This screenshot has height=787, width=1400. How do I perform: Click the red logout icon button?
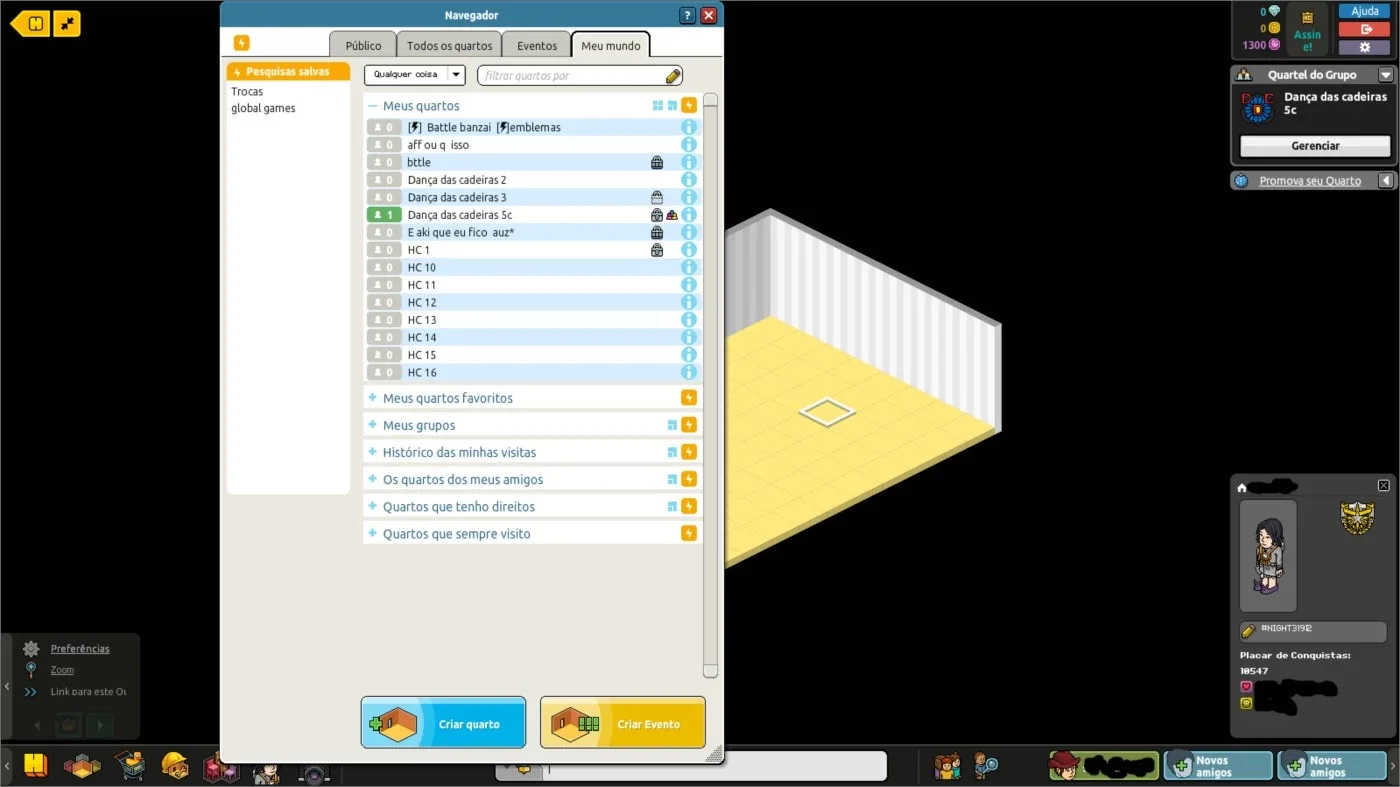[1364, 29]
